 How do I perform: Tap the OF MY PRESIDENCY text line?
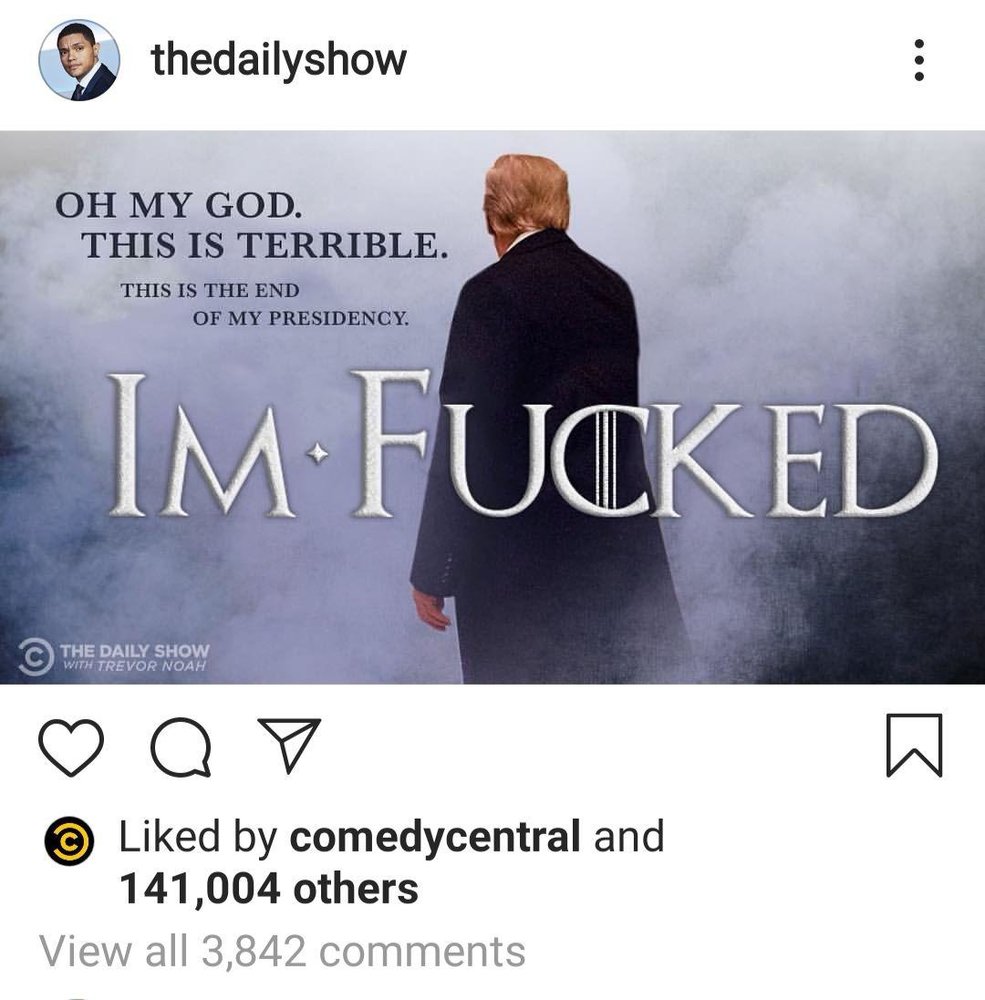tap(300, 318)
